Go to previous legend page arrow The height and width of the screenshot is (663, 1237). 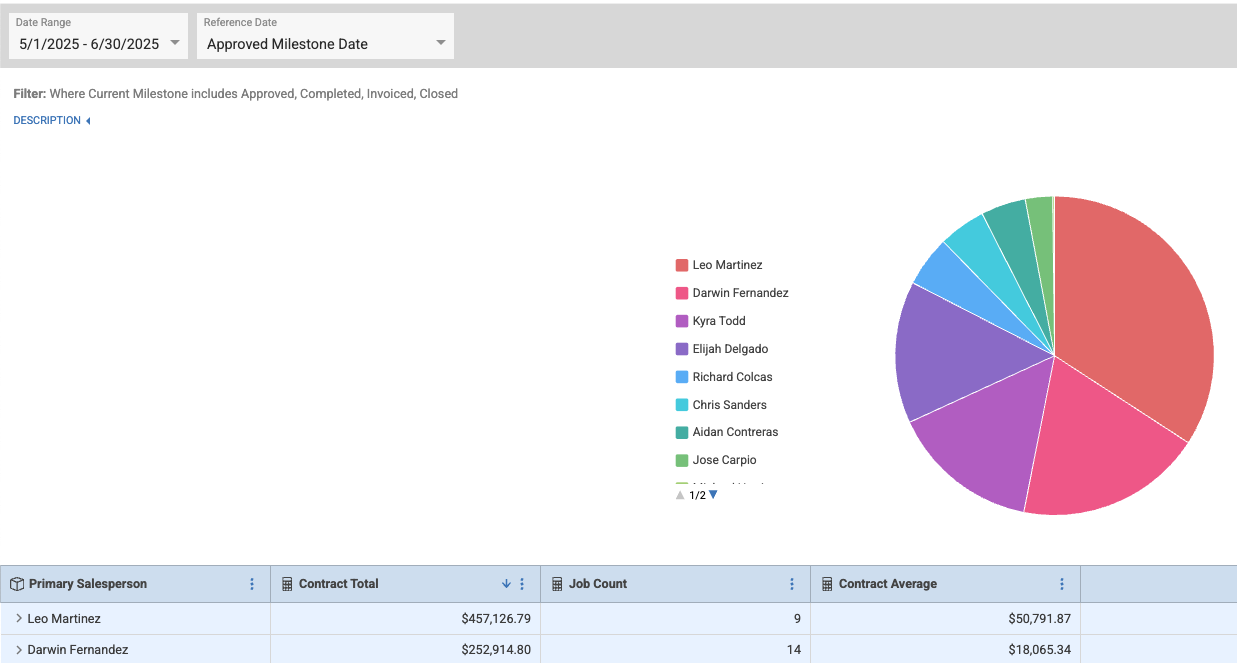pyautogui.click(x=680, y=494)
